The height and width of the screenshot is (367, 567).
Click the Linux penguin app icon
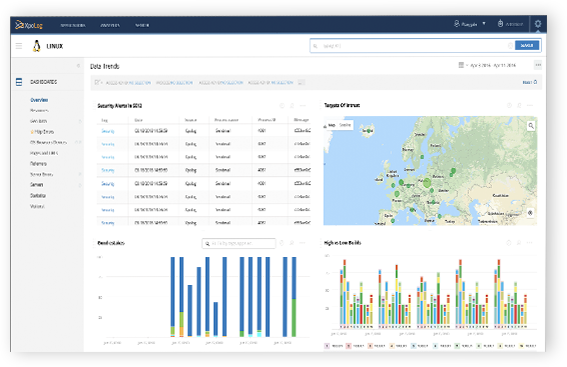[37, 46]
